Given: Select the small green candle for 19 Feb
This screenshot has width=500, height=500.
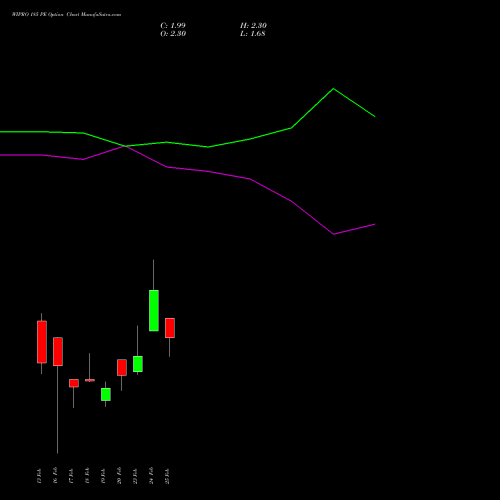Looking at the screenshot, I should pyautogui.click(x=106, y=394).
